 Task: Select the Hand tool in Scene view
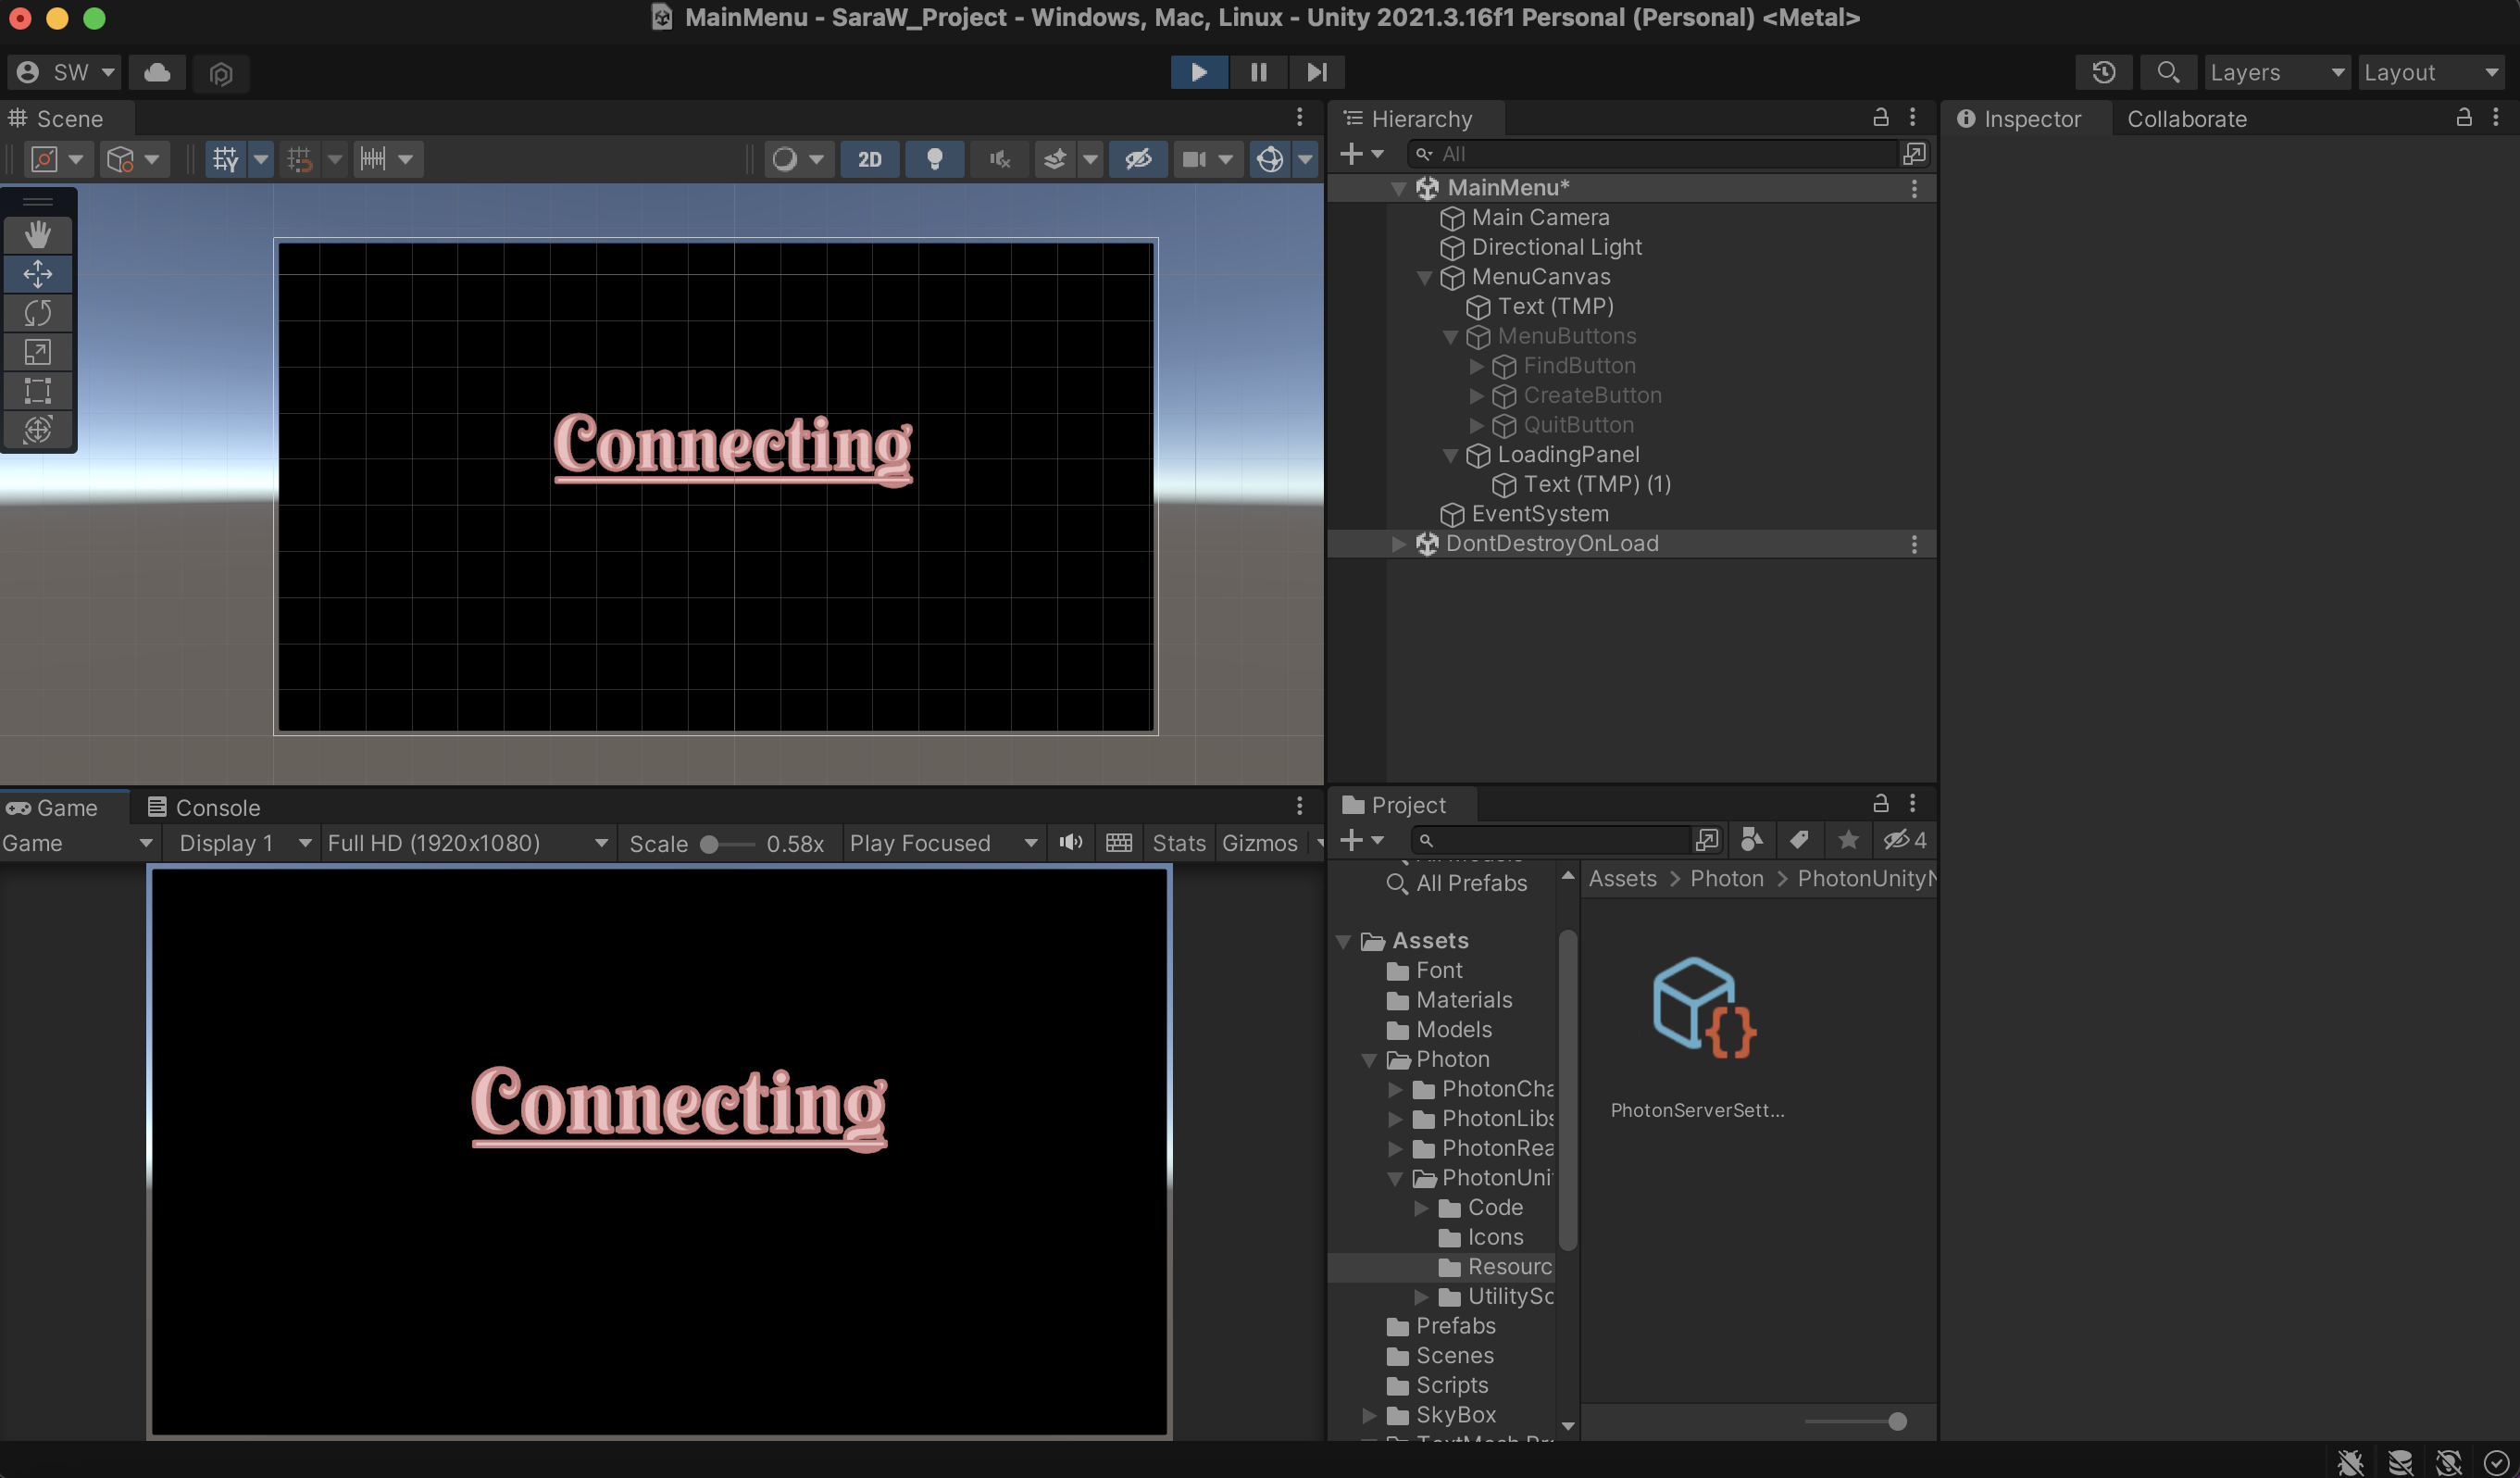pos(38,235)
